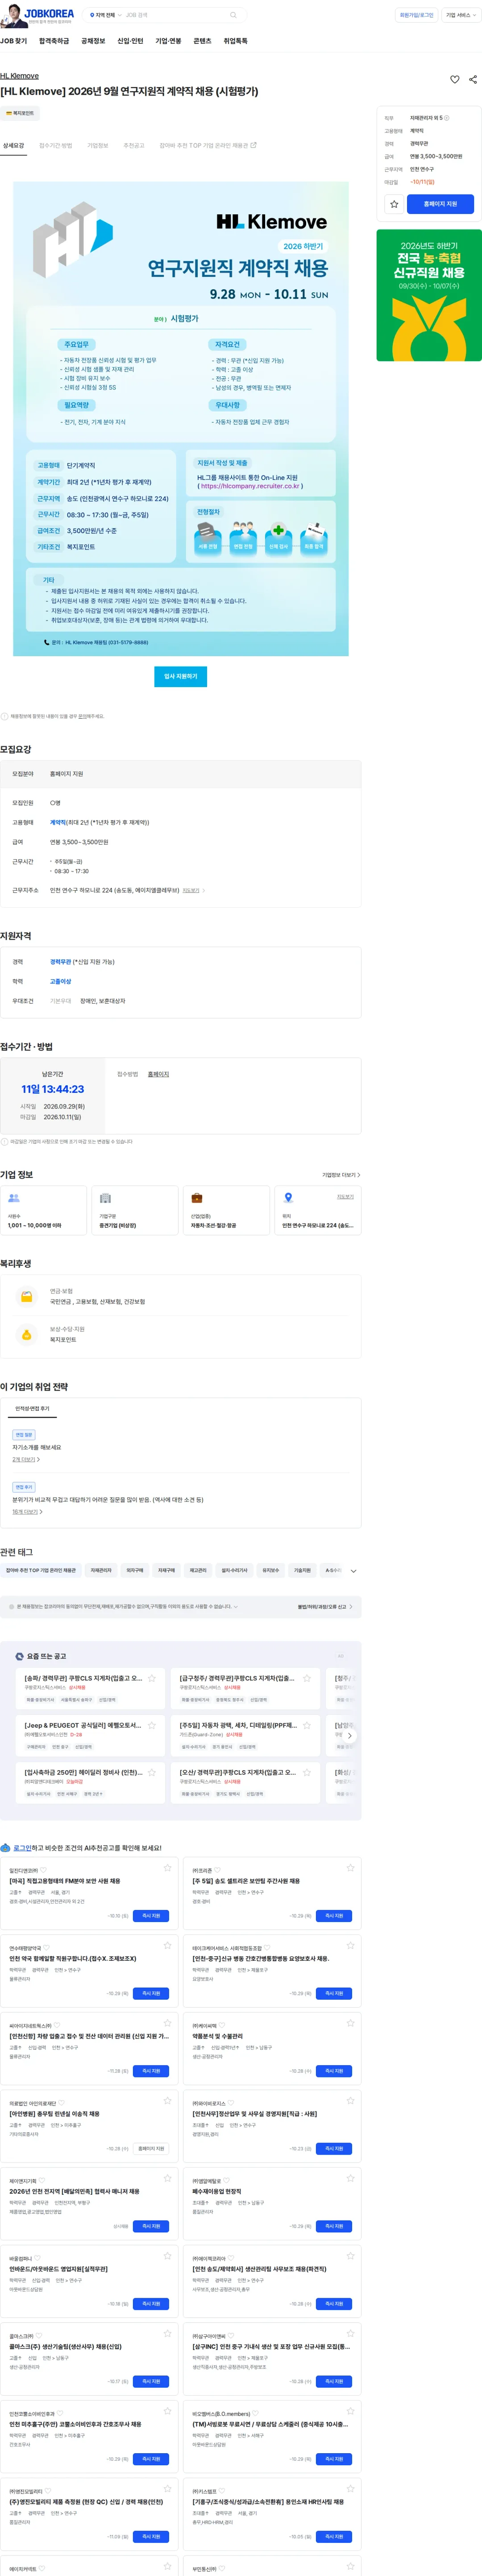Select the 전직상·면접 후기 tab
Screen dimensions: 482x2576
(x=32, y=1408)
